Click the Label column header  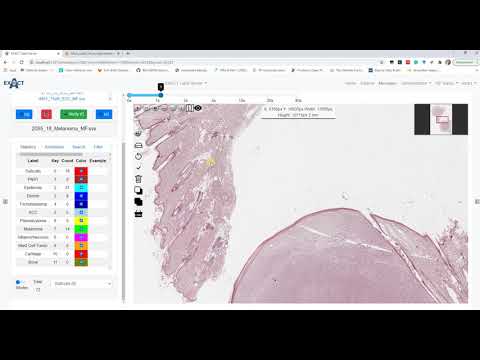pos(33,161)
